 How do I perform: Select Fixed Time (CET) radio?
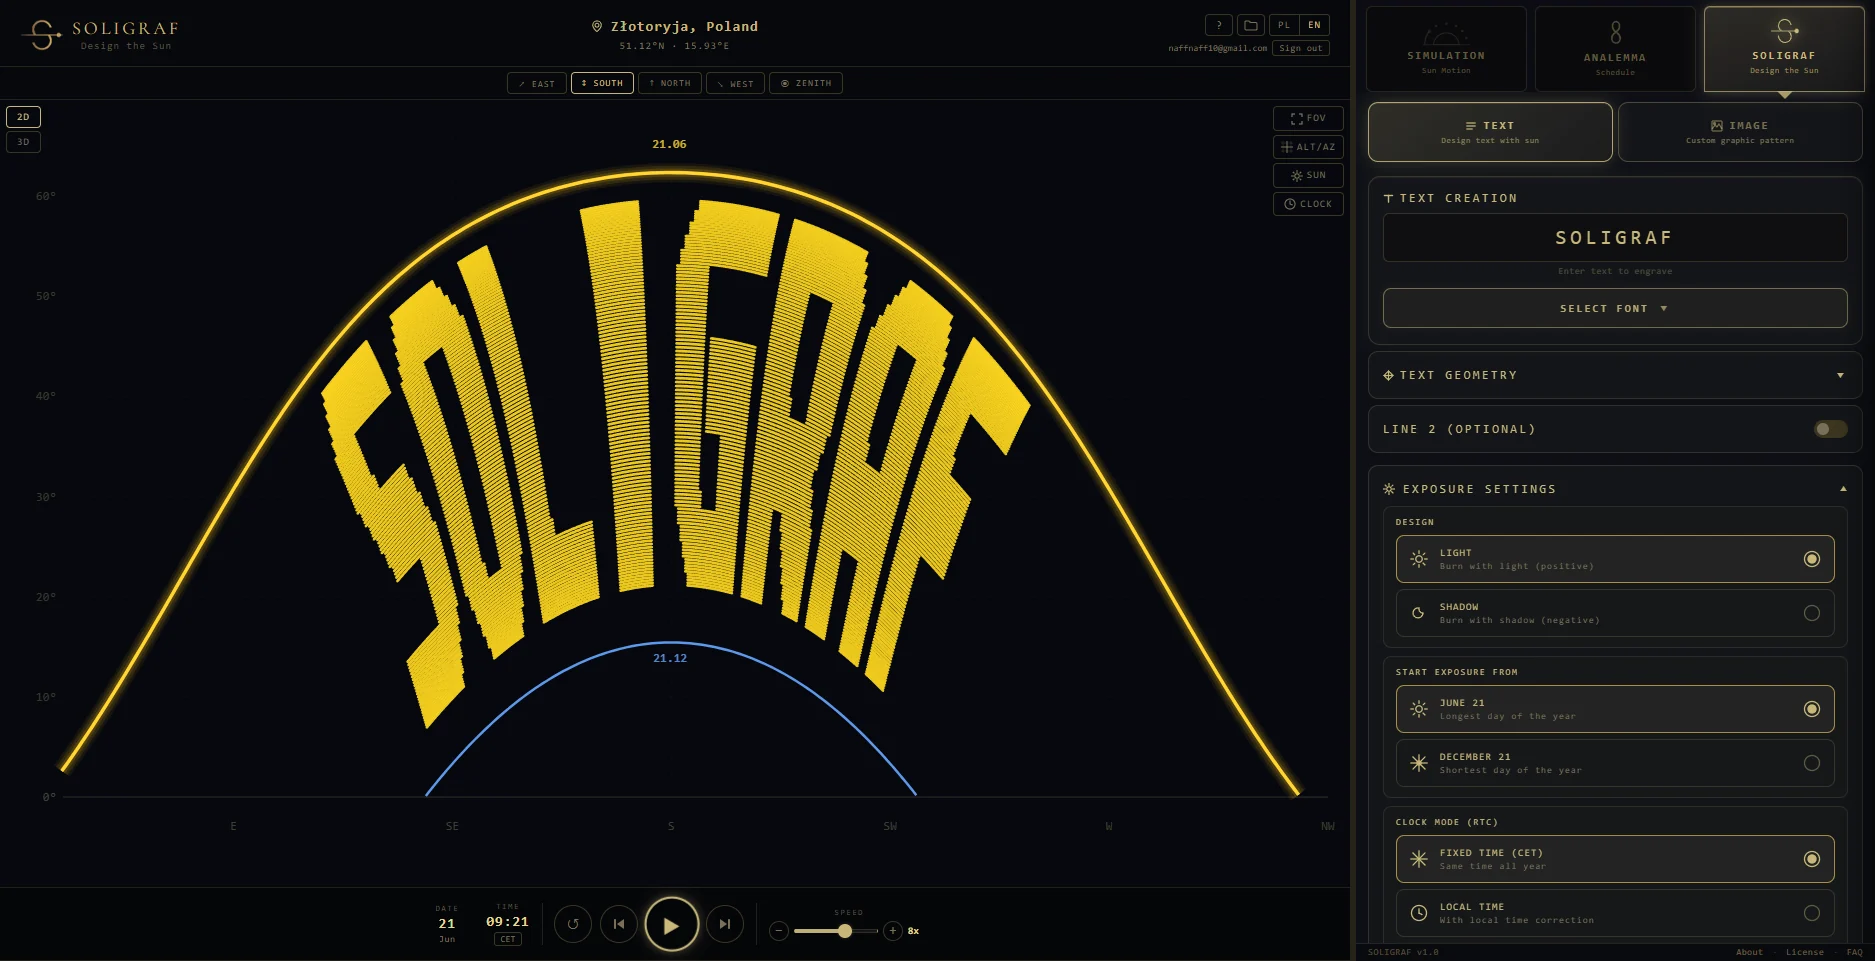[x=1812, y=859]
